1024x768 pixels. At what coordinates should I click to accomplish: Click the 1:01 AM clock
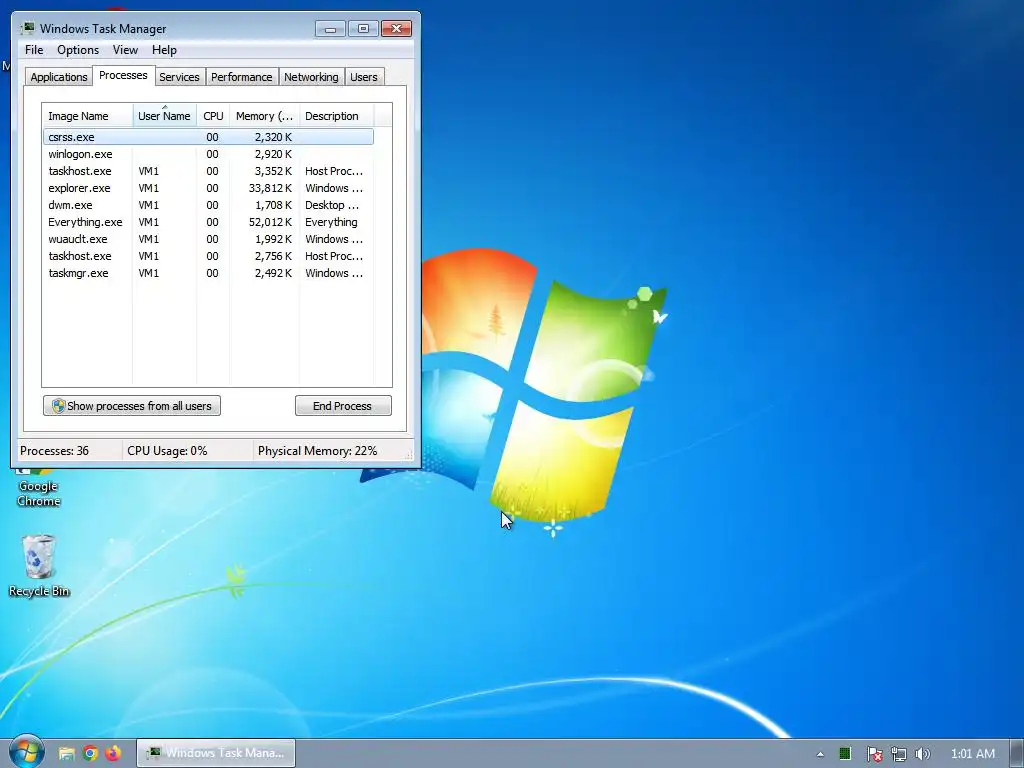(972, 754)
